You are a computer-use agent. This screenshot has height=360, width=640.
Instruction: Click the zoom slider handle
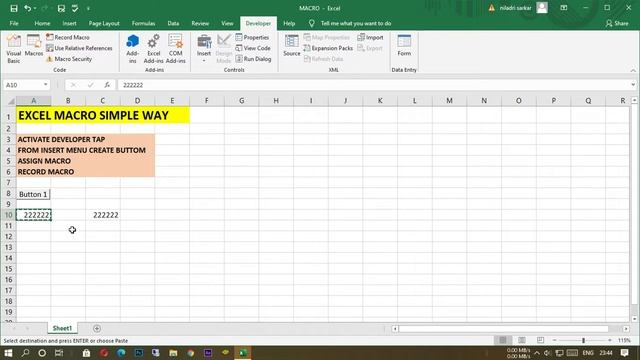click(x=584, y=340)
